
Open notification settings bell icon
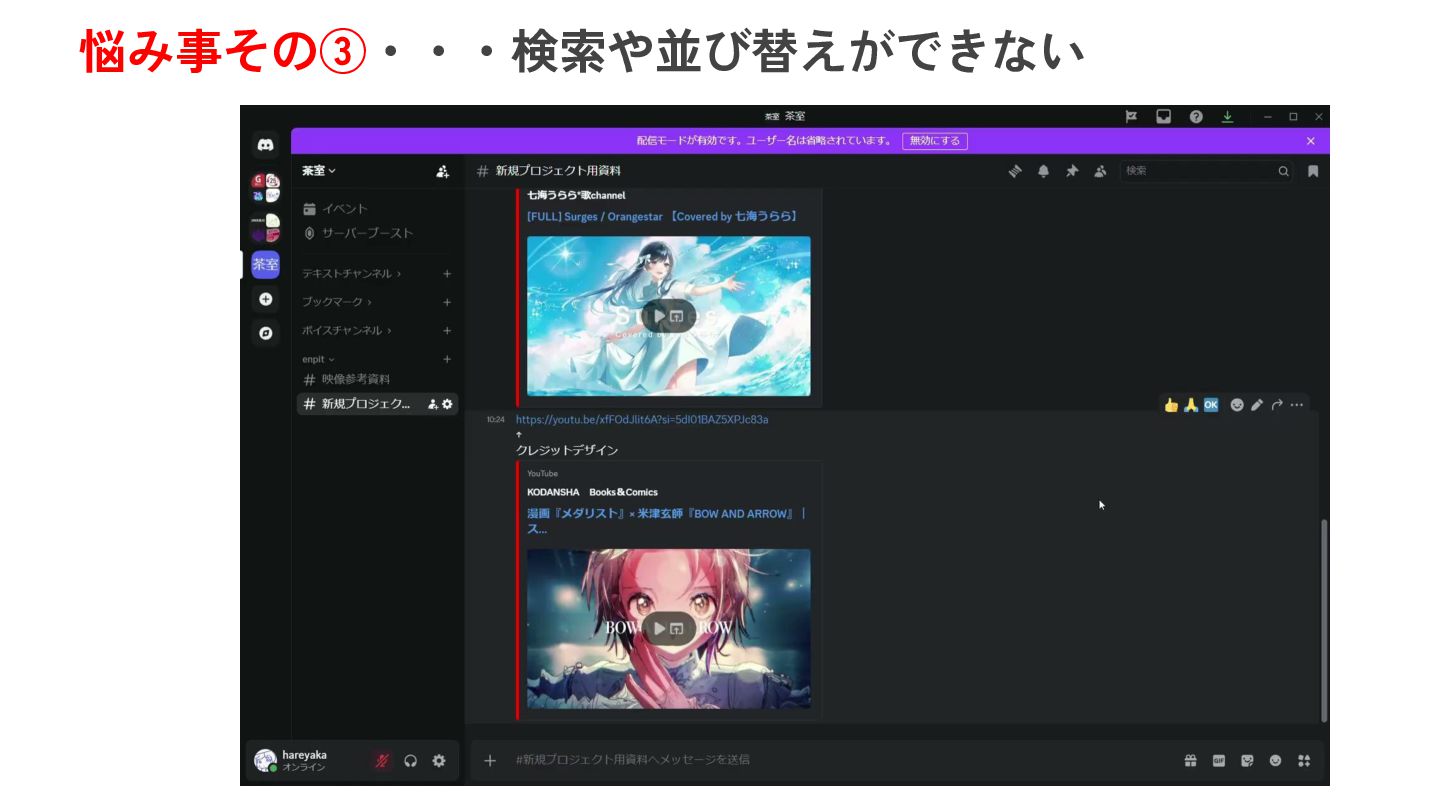tap(1043, 171)
